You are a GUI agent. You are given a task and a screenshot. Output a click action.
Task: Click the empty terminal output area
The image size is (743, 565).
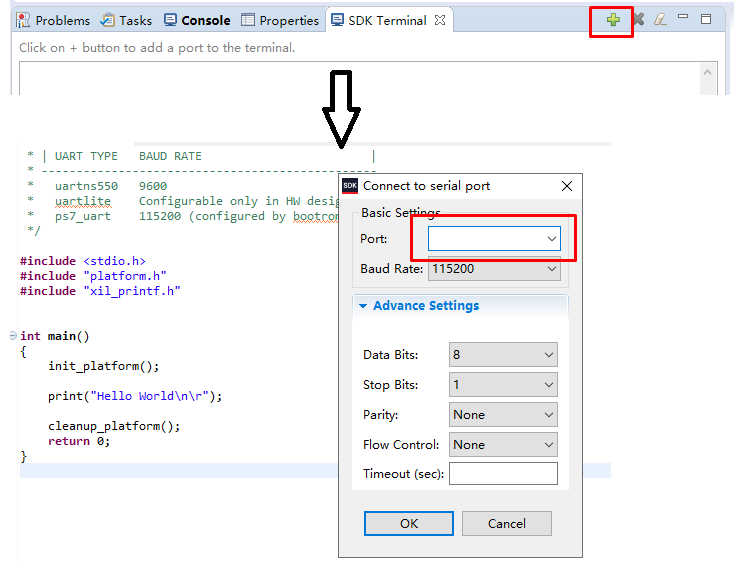[359, 79]
